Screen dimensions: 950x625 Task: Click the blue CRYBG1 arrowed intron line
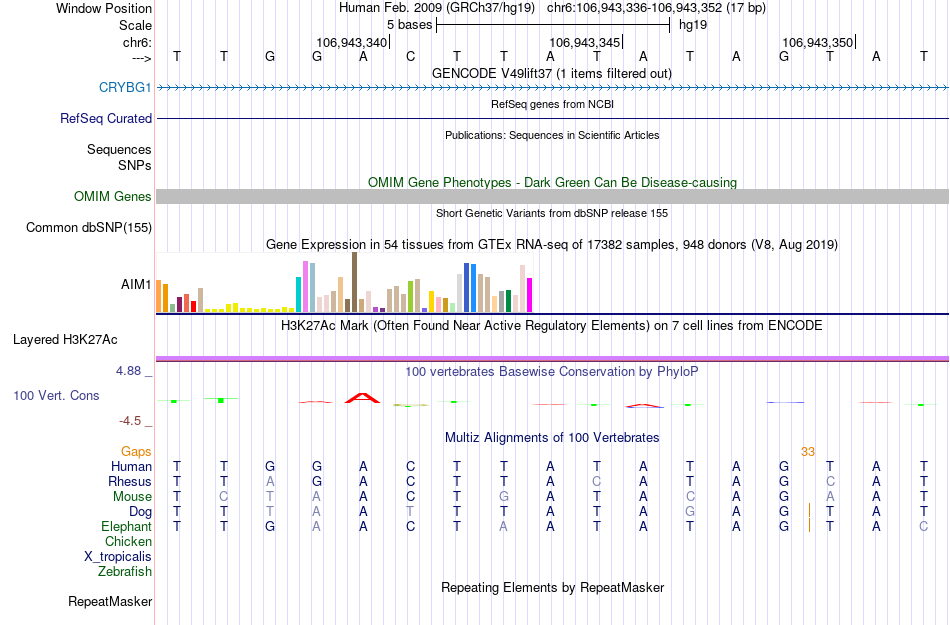[553, 88]
